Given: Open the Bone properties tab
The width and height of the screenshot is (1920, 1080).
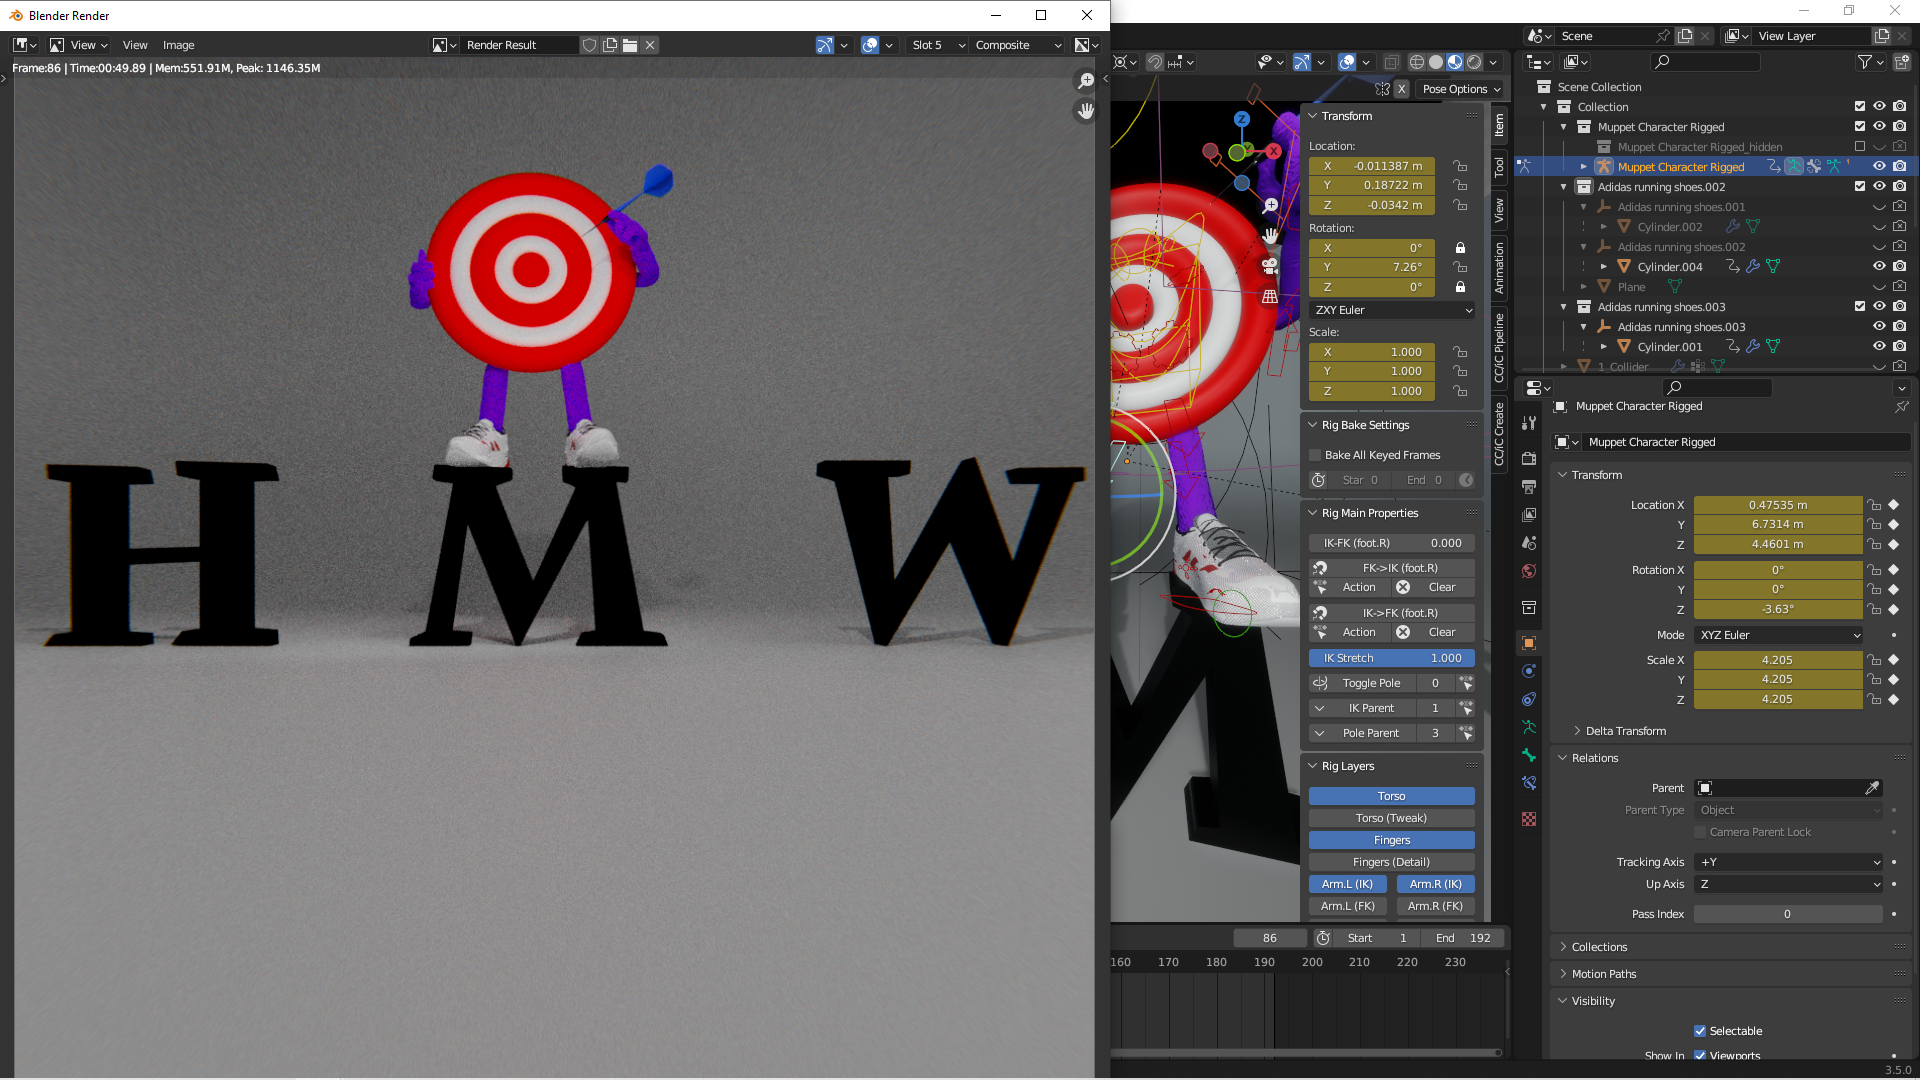Looking at the screenshot, I should pos(1529,755).
